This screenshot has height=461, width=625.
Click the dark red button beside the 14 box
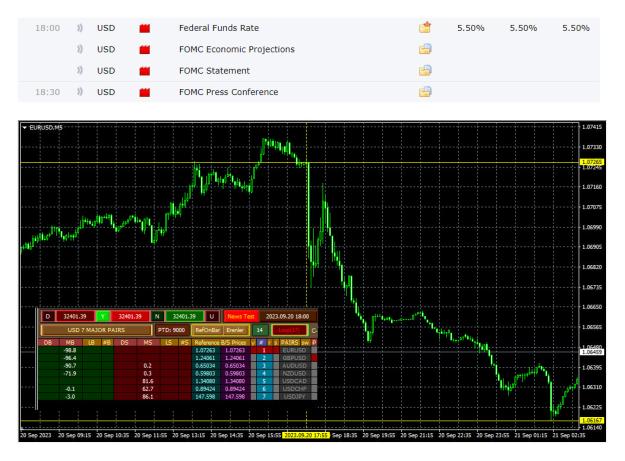tap(289, 330)
